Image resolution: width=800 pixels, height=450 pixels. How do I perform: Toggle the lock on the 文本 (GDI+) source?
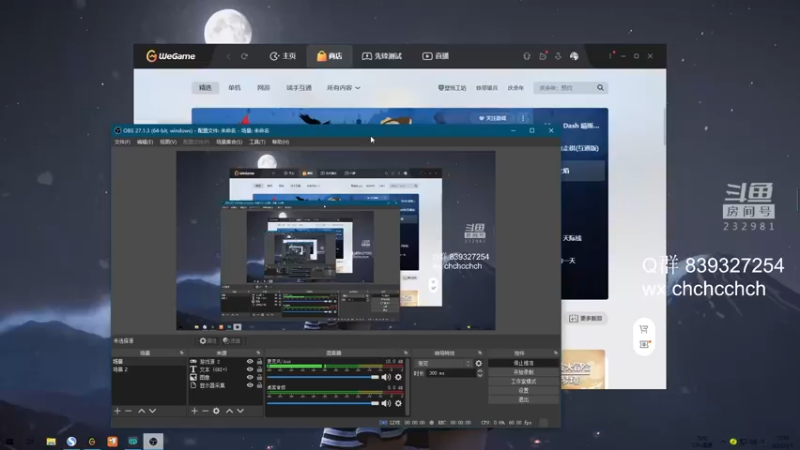(259, 369)
